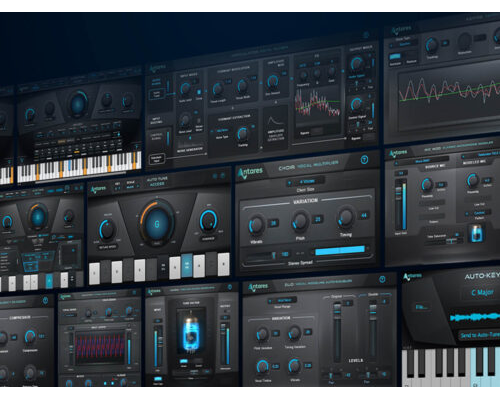Toggle the power button of the Compressor plugin
Screen dimensions: 500x400
45,301
